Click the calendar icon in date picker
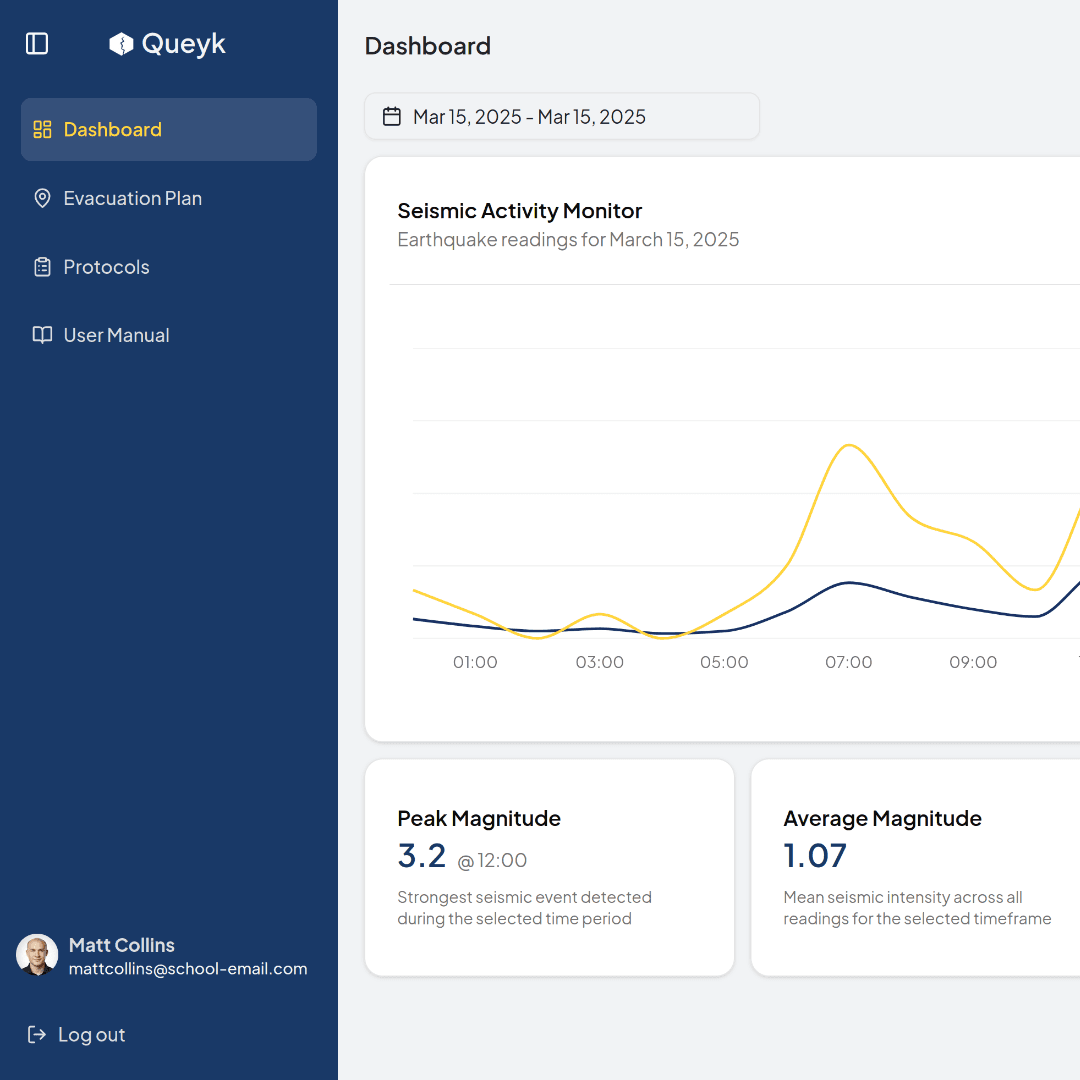The image size is (1080, 1080). 392,117
